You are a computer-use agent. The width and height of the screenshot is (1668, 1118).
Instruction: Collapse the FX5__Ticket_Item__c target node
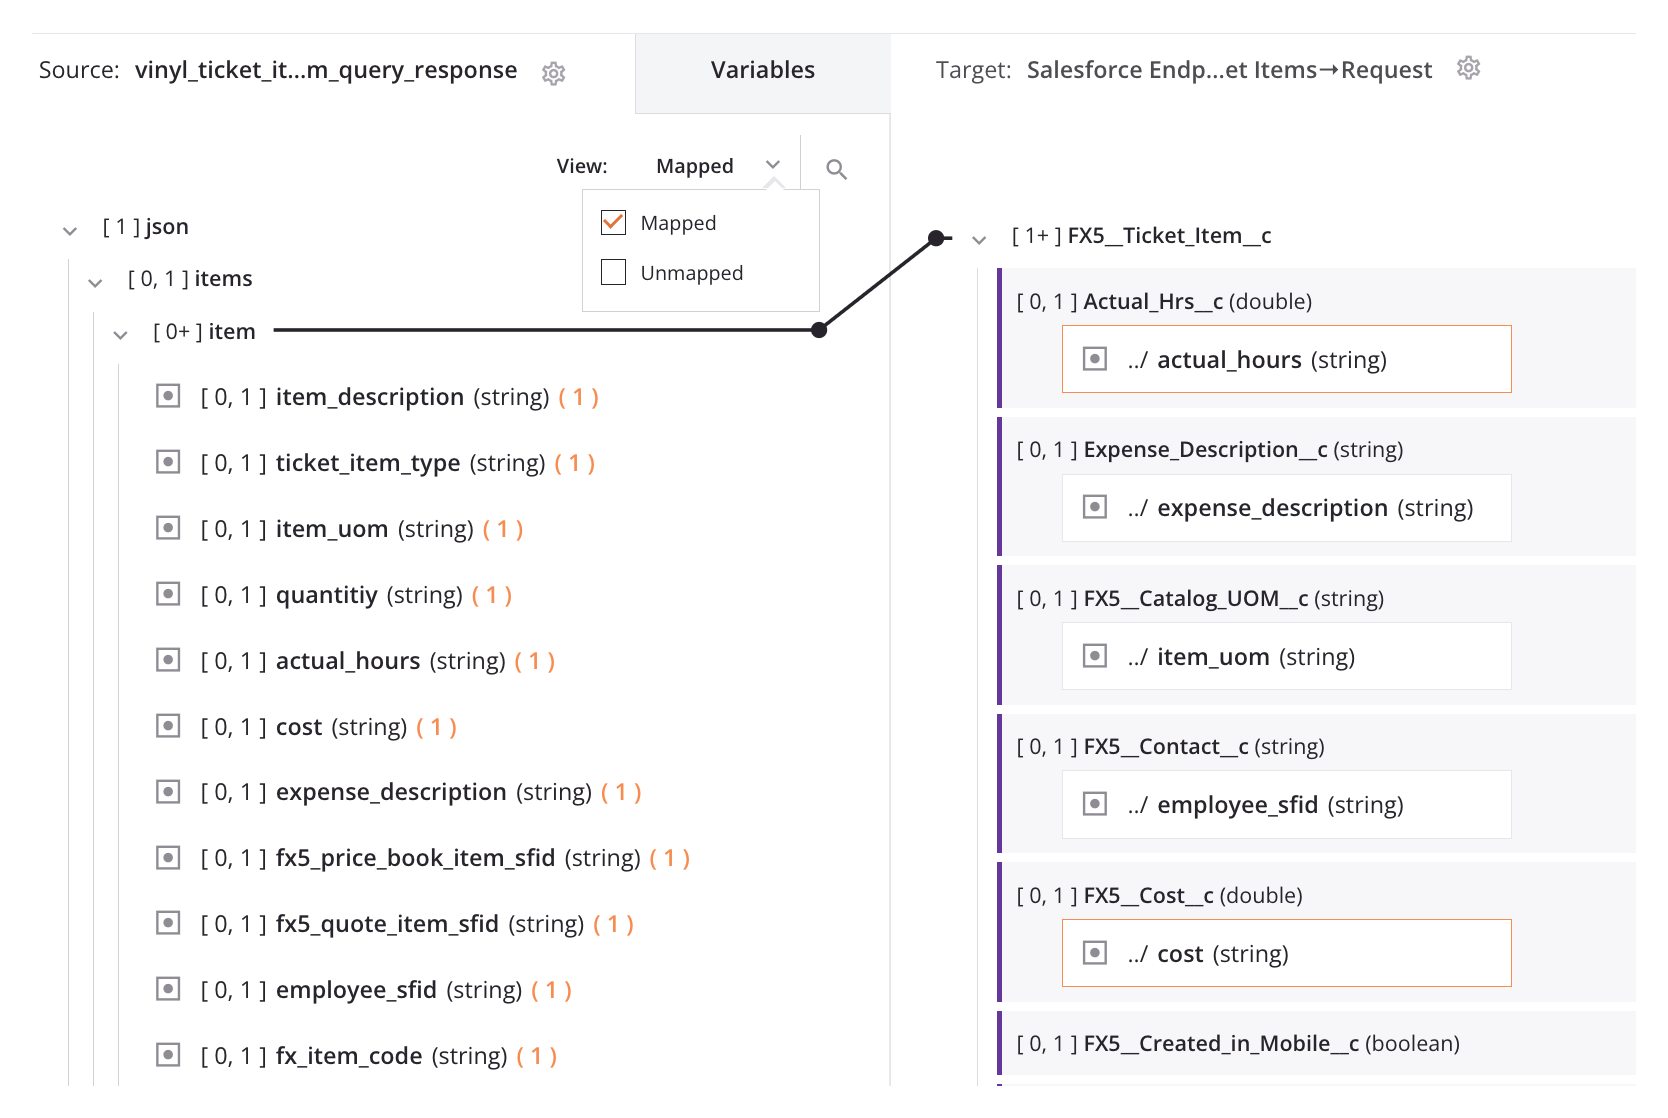click(979, 240)
